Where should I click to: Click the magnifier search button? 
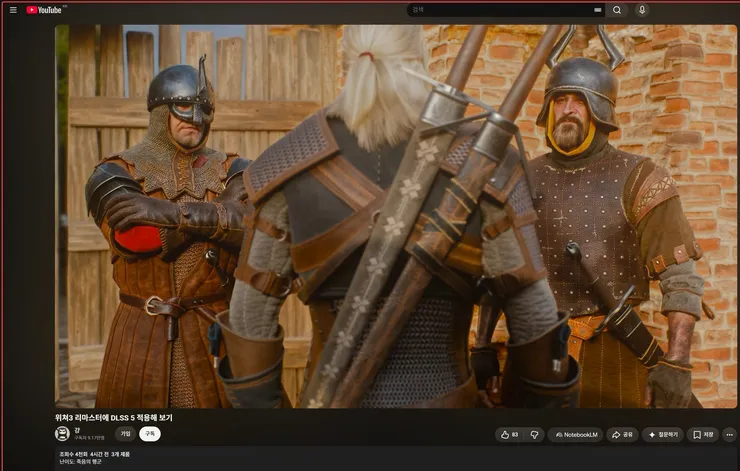(x=617, y=10)
